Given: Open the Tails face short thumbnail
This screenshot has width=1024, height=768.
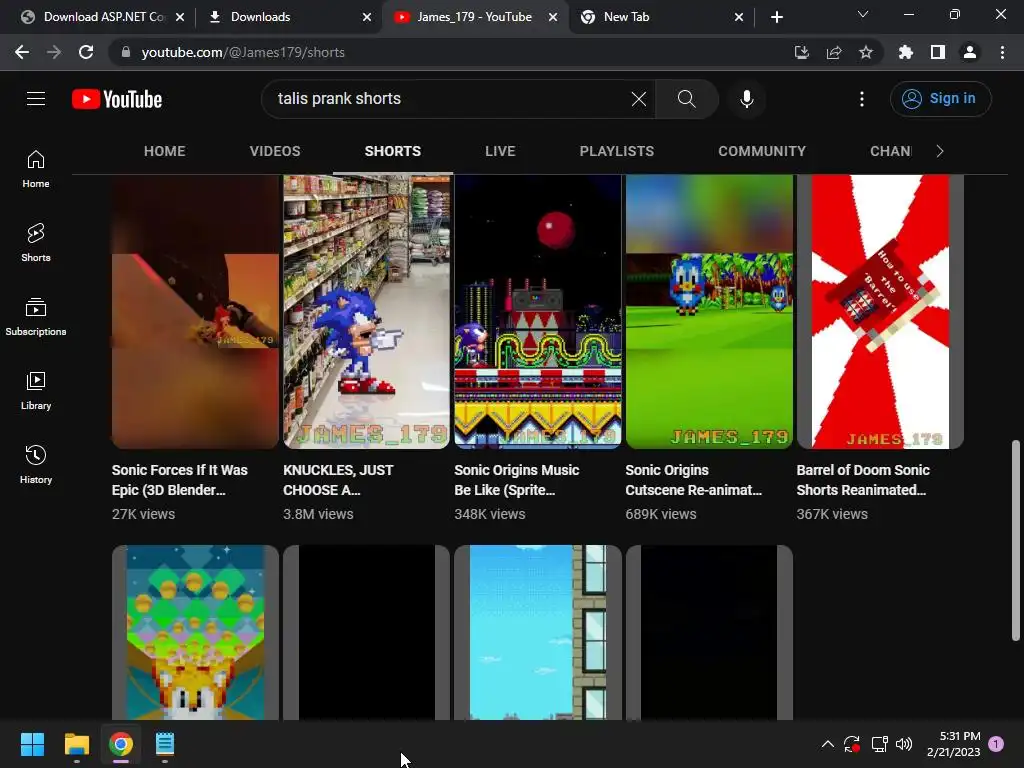Looking at the screenshot, I should [x=195, y=632].
